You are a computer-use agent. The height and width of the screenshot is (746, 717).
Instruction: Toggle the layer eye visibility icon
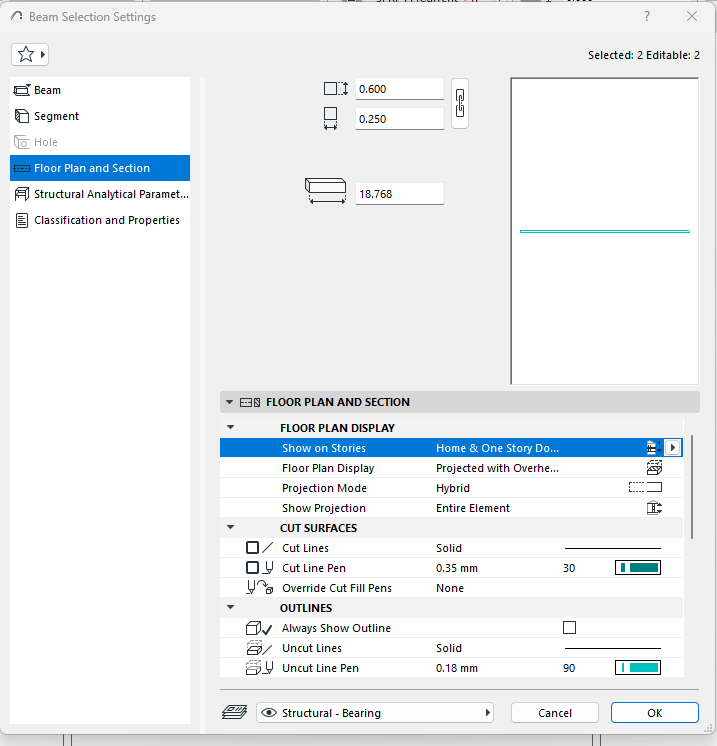point(269,712)
